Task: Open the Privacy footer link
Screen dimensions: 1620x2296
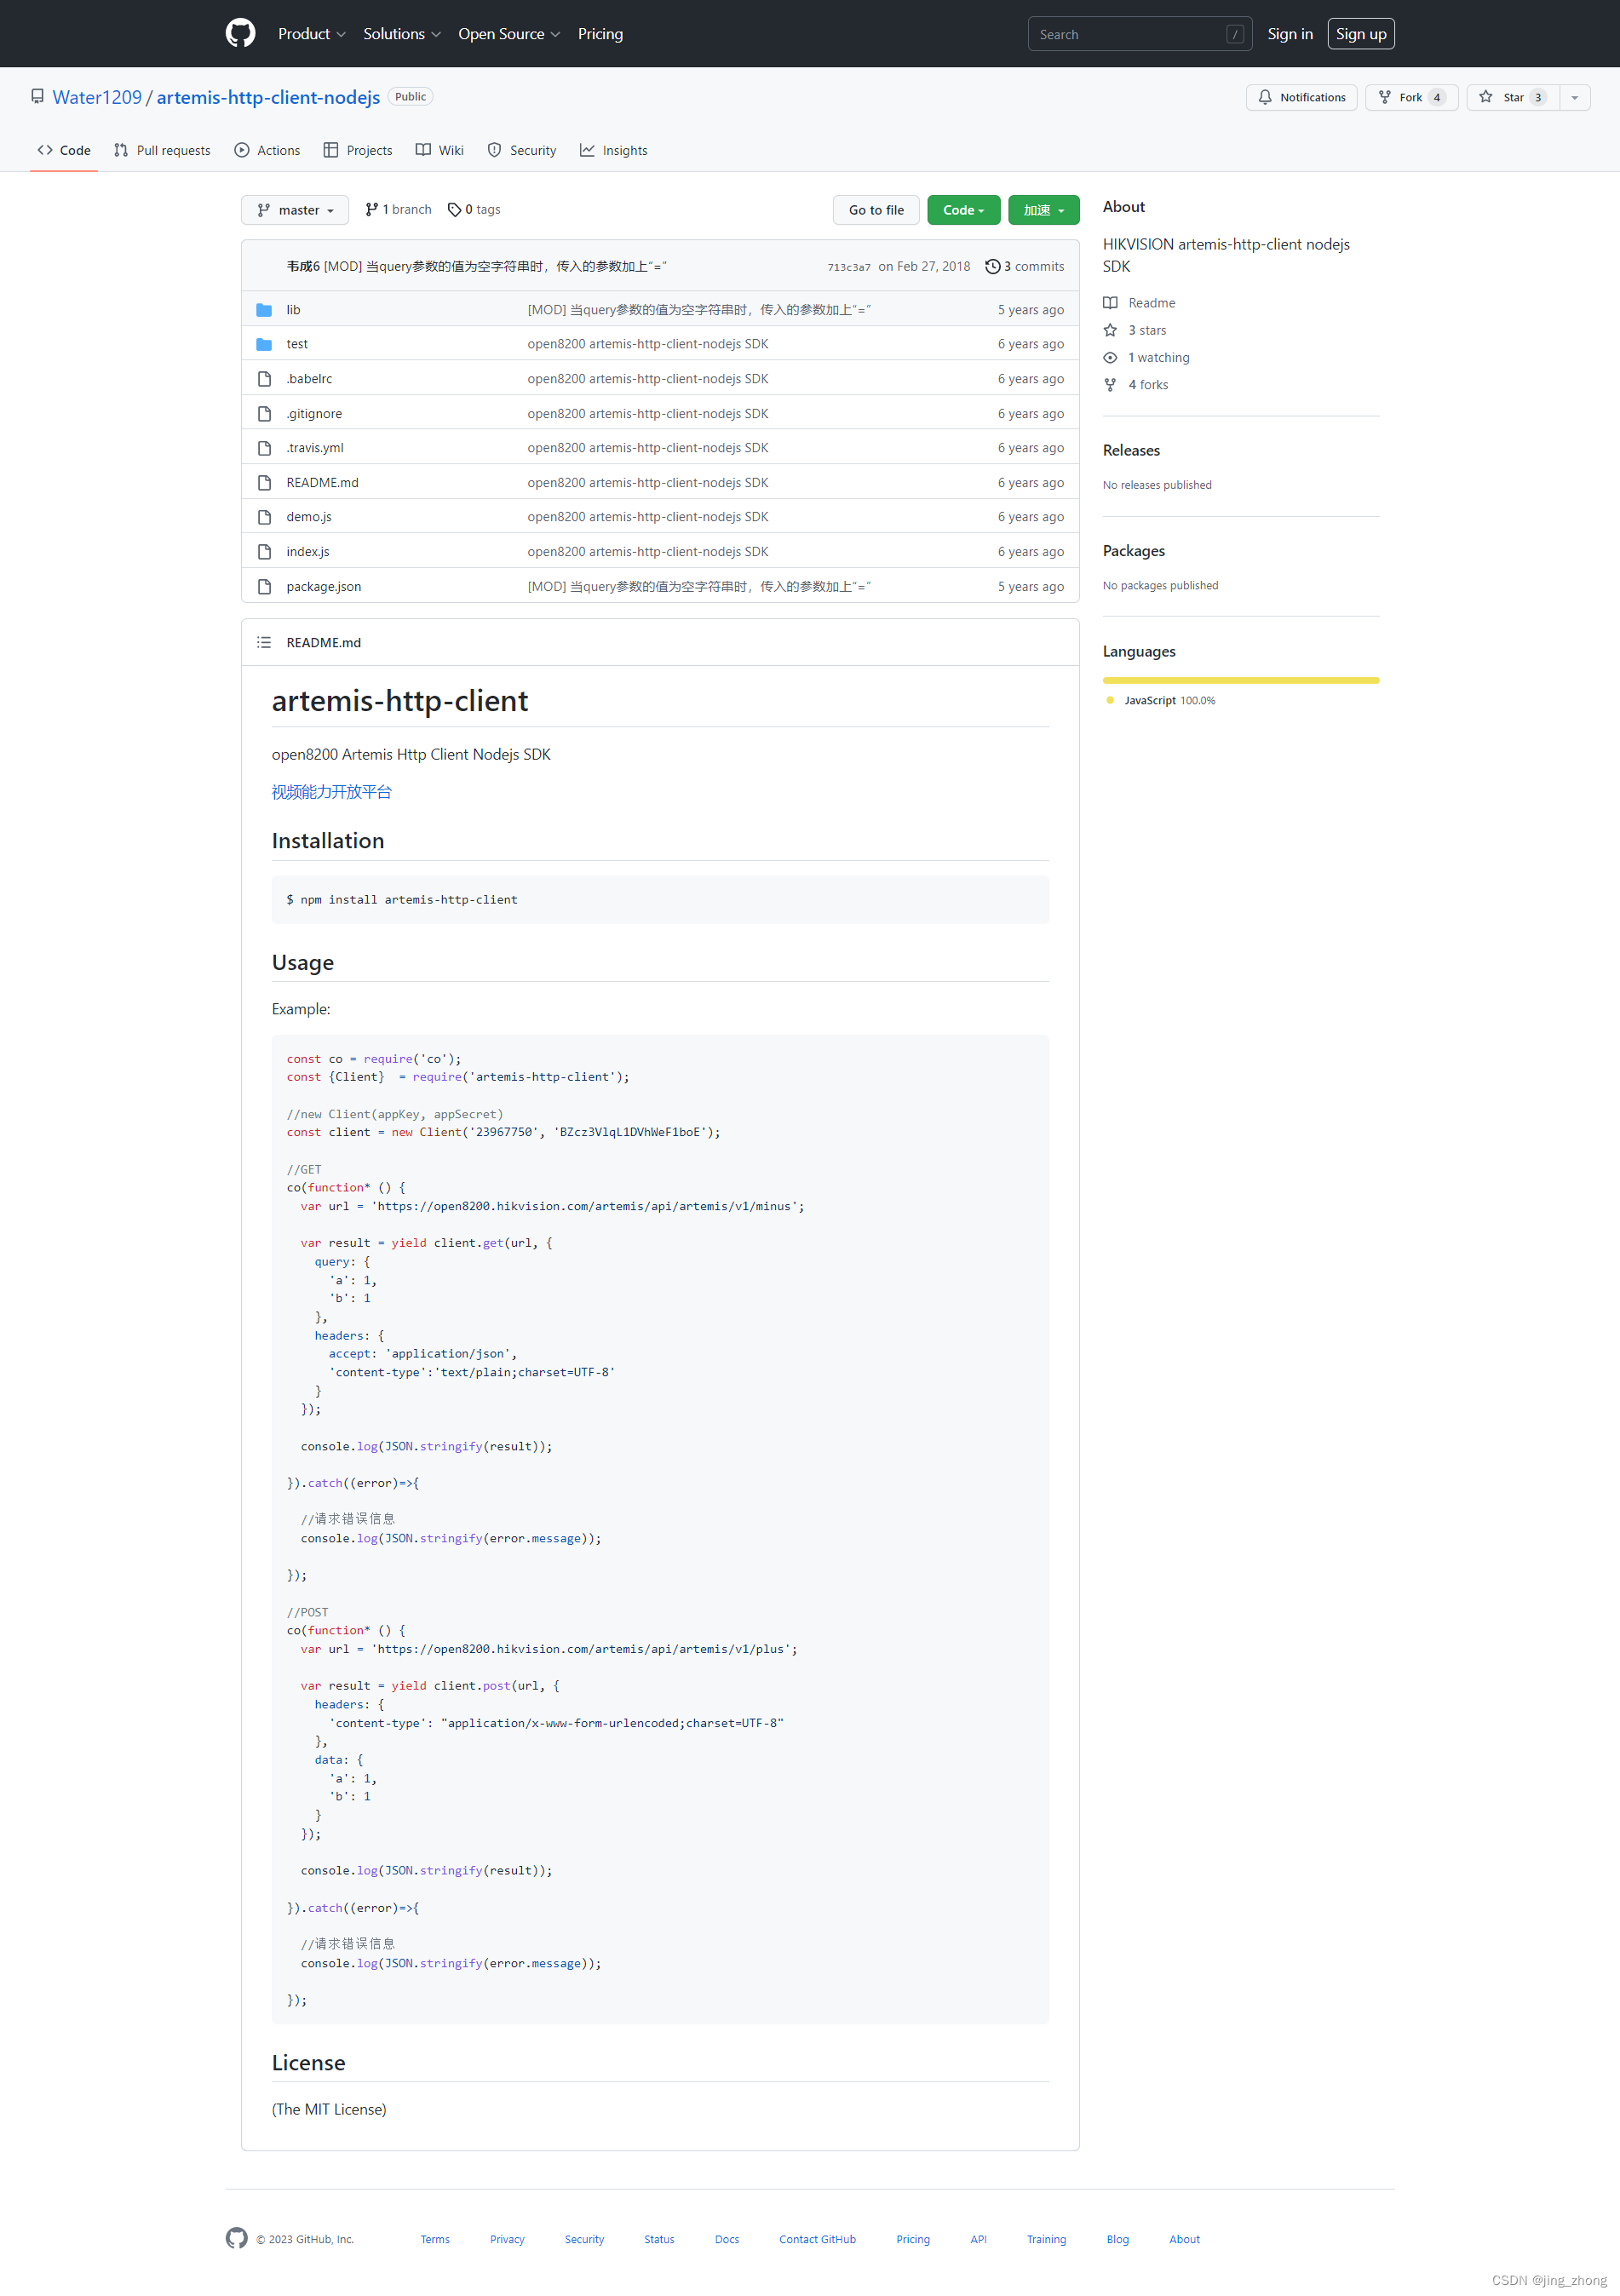Action: point(507,2239)
